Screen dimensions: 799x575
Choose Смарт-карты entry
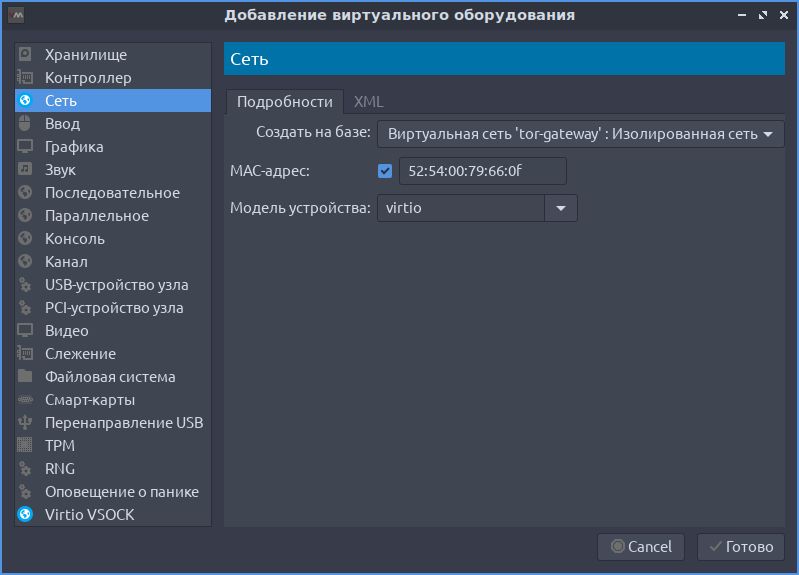click(x=113, y=400)
